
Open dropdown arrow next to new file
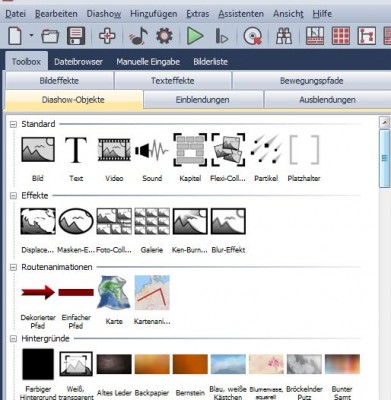(x=31, y=35)
